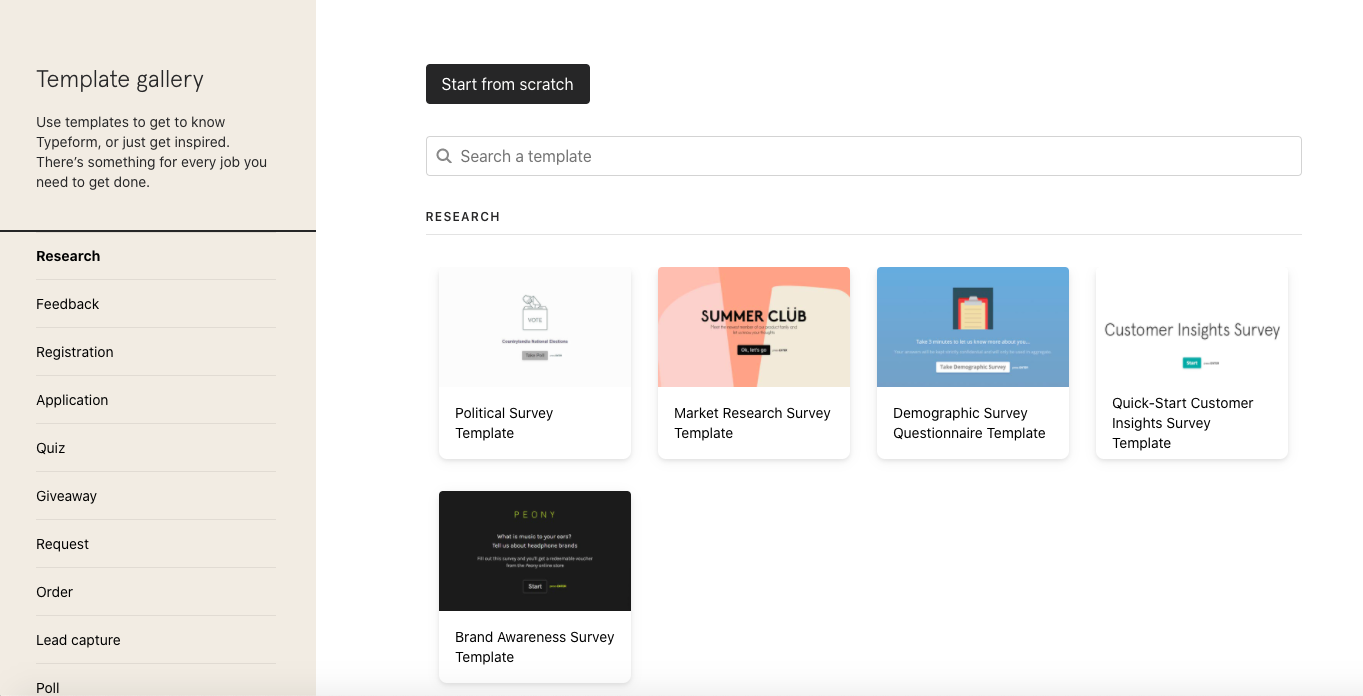The height and width of the screenshot is (696, 1363).
Task: Show Order templates
Action: [55, 592]
